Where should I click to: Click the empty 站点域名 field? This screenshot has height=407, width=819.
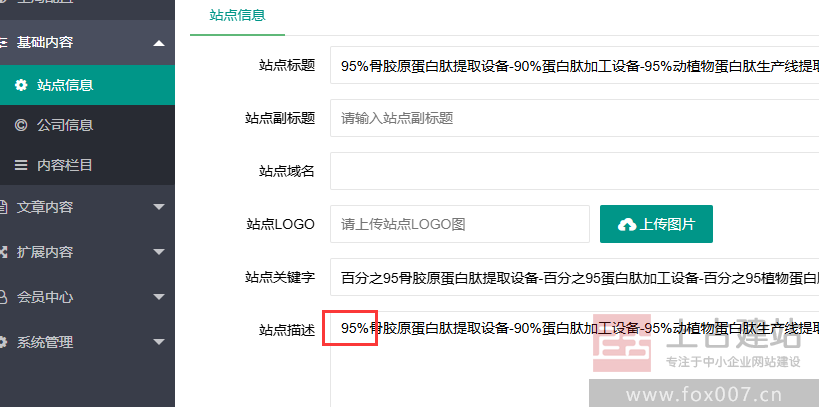click(x=575, y=171)
